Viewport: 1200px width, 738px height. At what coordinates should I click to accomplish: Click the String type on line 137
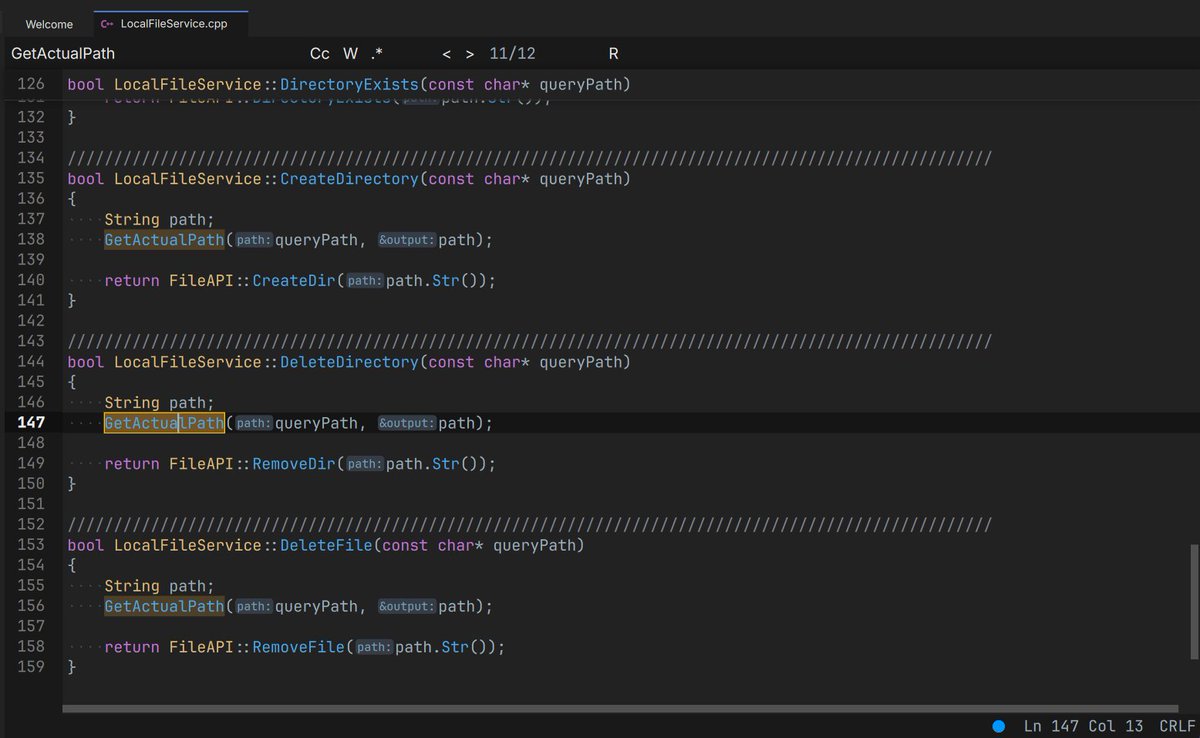(132, 220)
